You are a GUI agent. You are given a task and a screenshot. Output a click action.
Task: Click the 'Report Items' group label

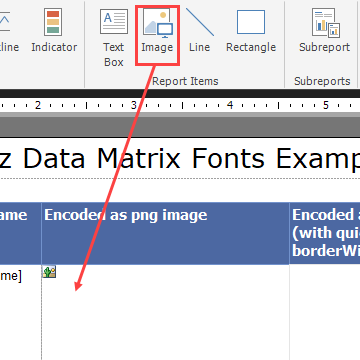coord(185,81)
